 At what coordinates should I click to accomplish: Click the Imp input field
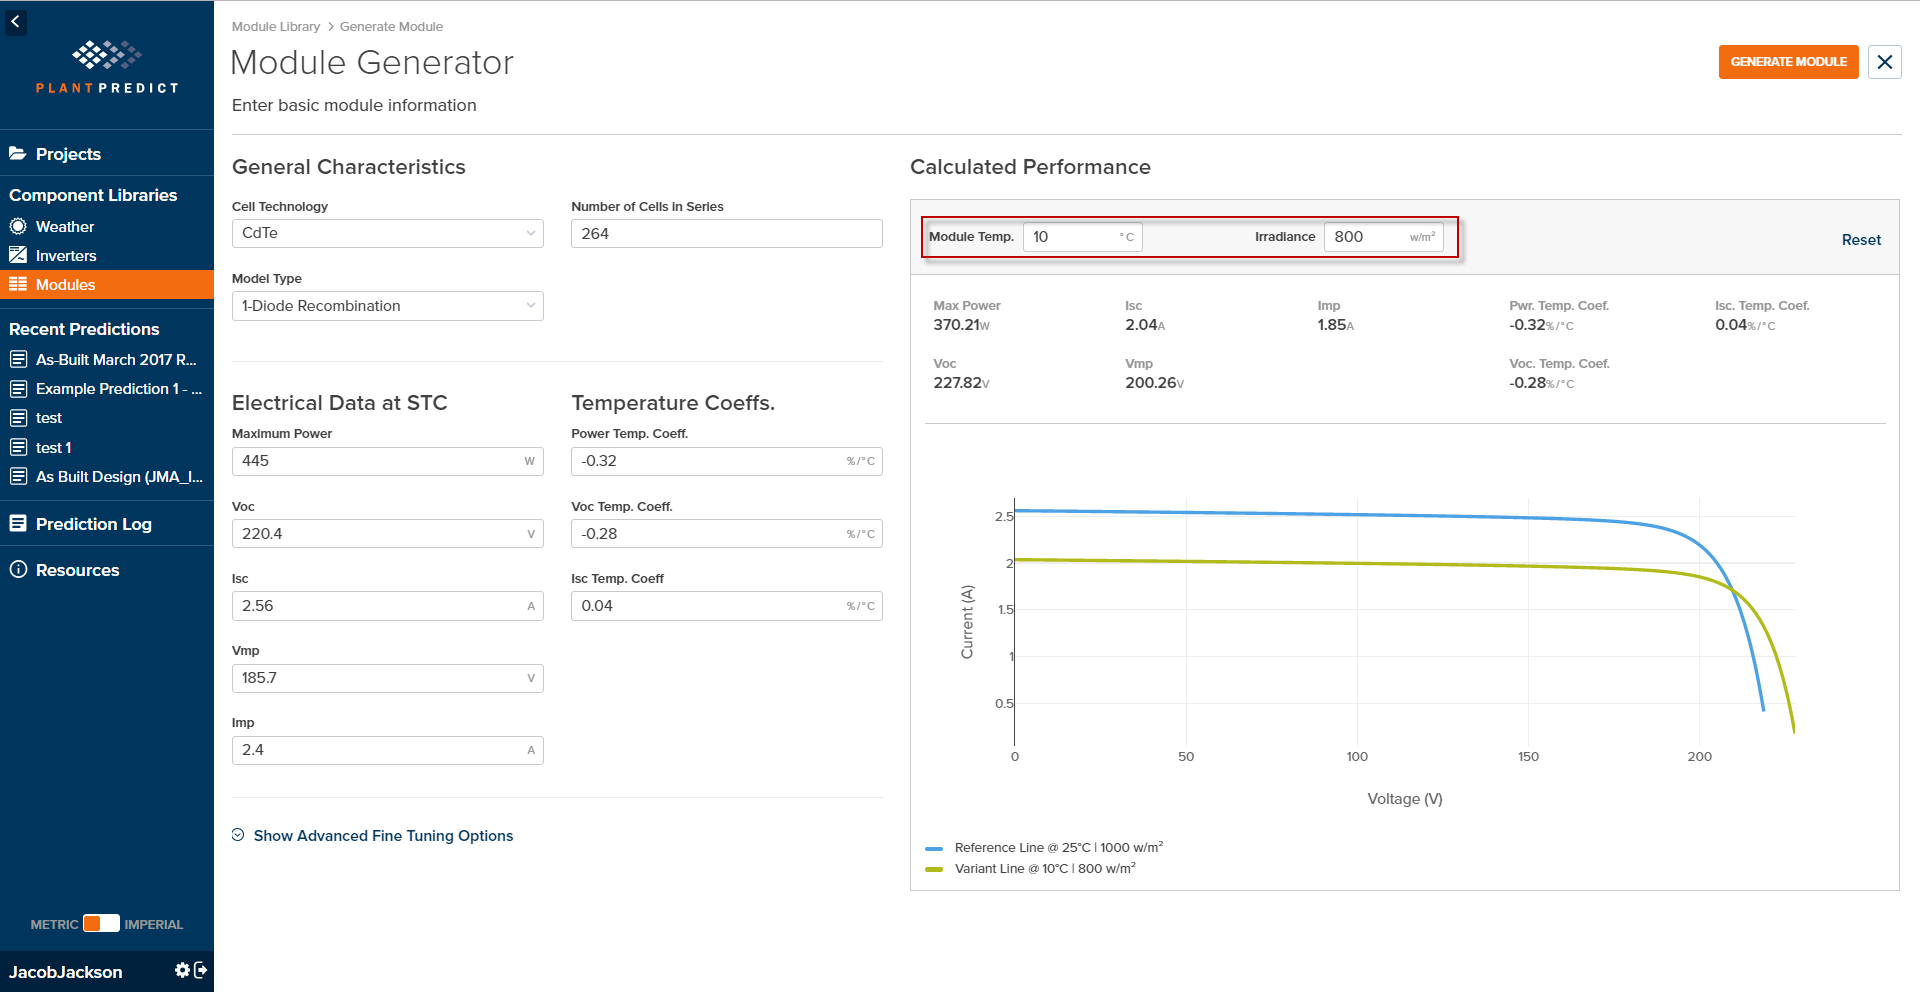(387, 750)
